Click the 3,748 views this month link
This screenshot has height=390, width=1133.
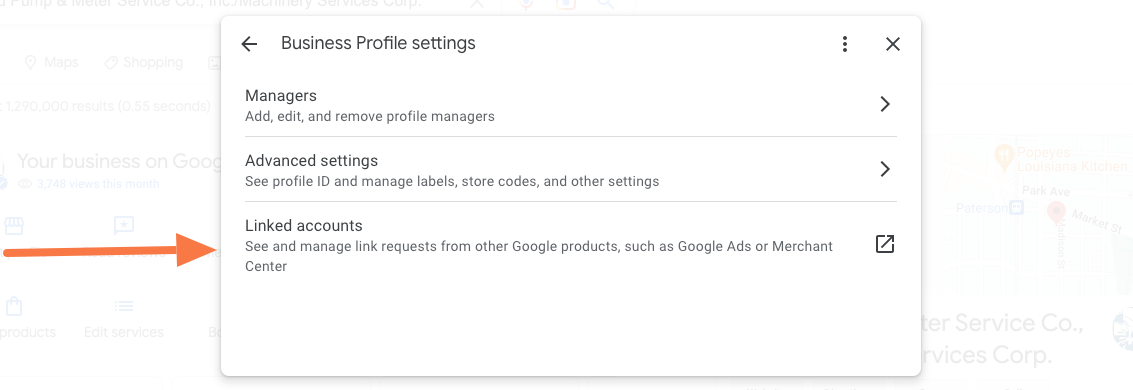(88, 184)
